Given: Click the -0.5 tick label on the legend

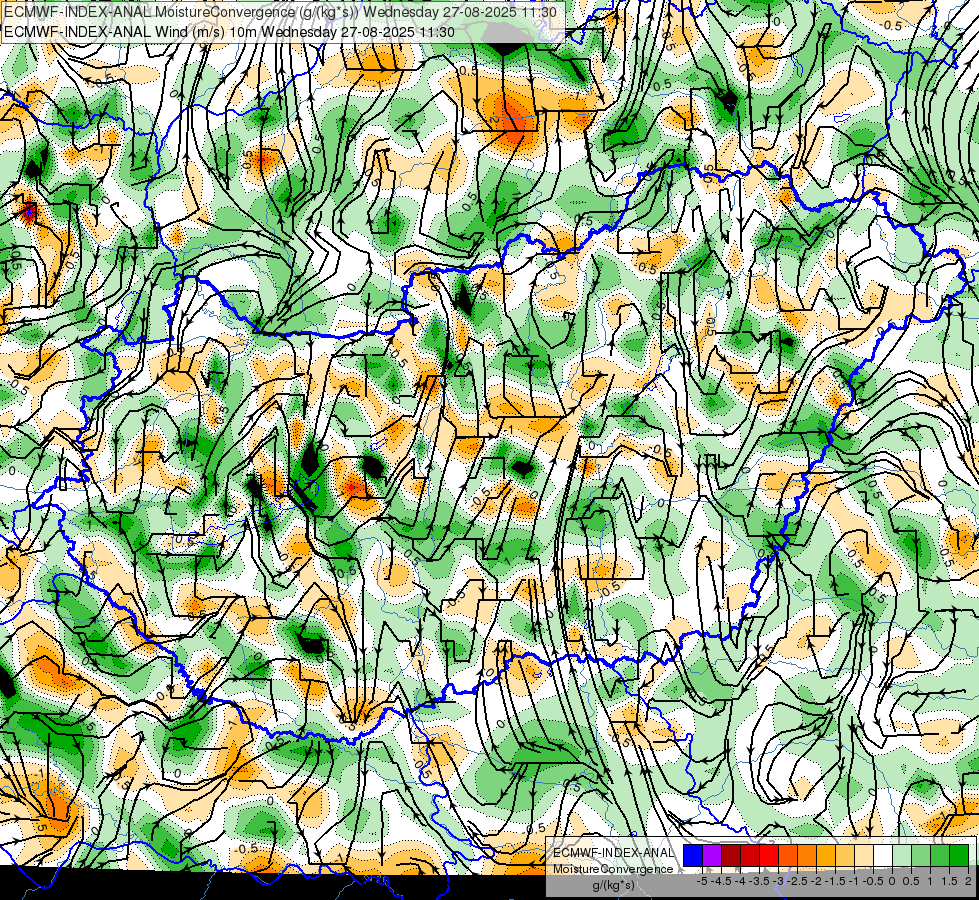Looking at the screenshot, I should (873, 881).
